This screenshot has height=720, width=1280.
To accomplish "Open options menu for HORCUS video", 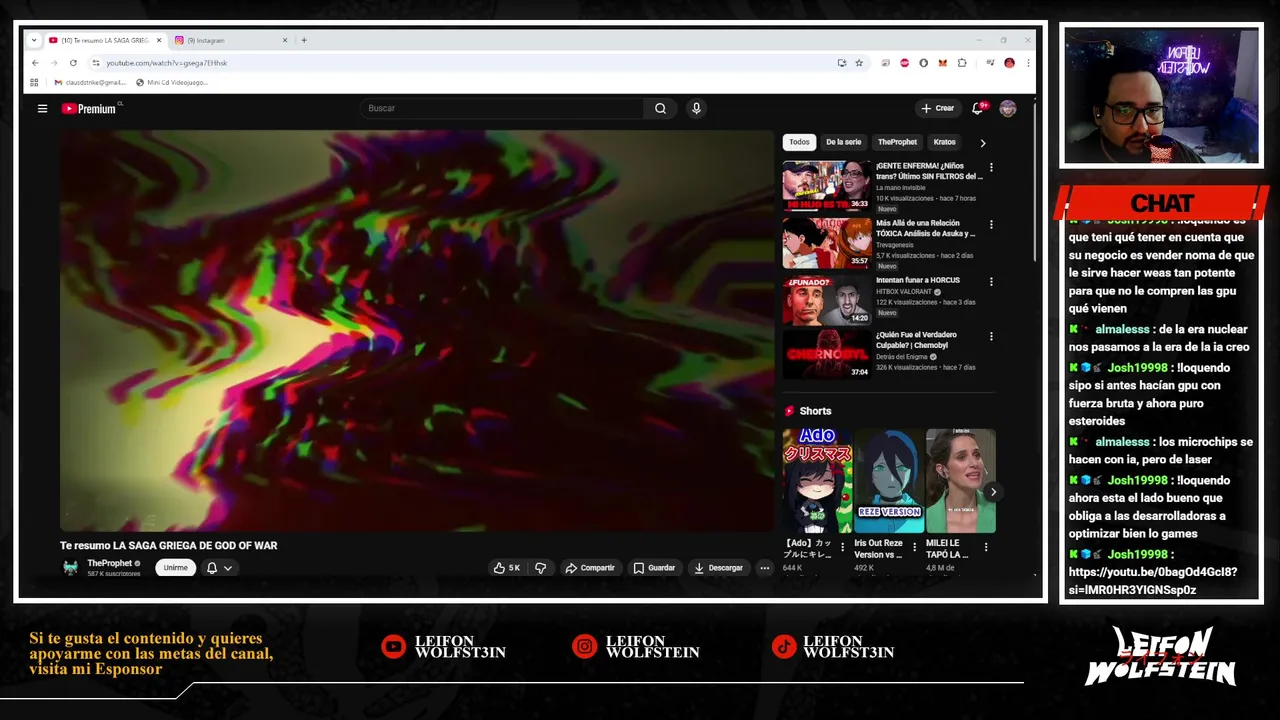I will (x=991, y=282).
